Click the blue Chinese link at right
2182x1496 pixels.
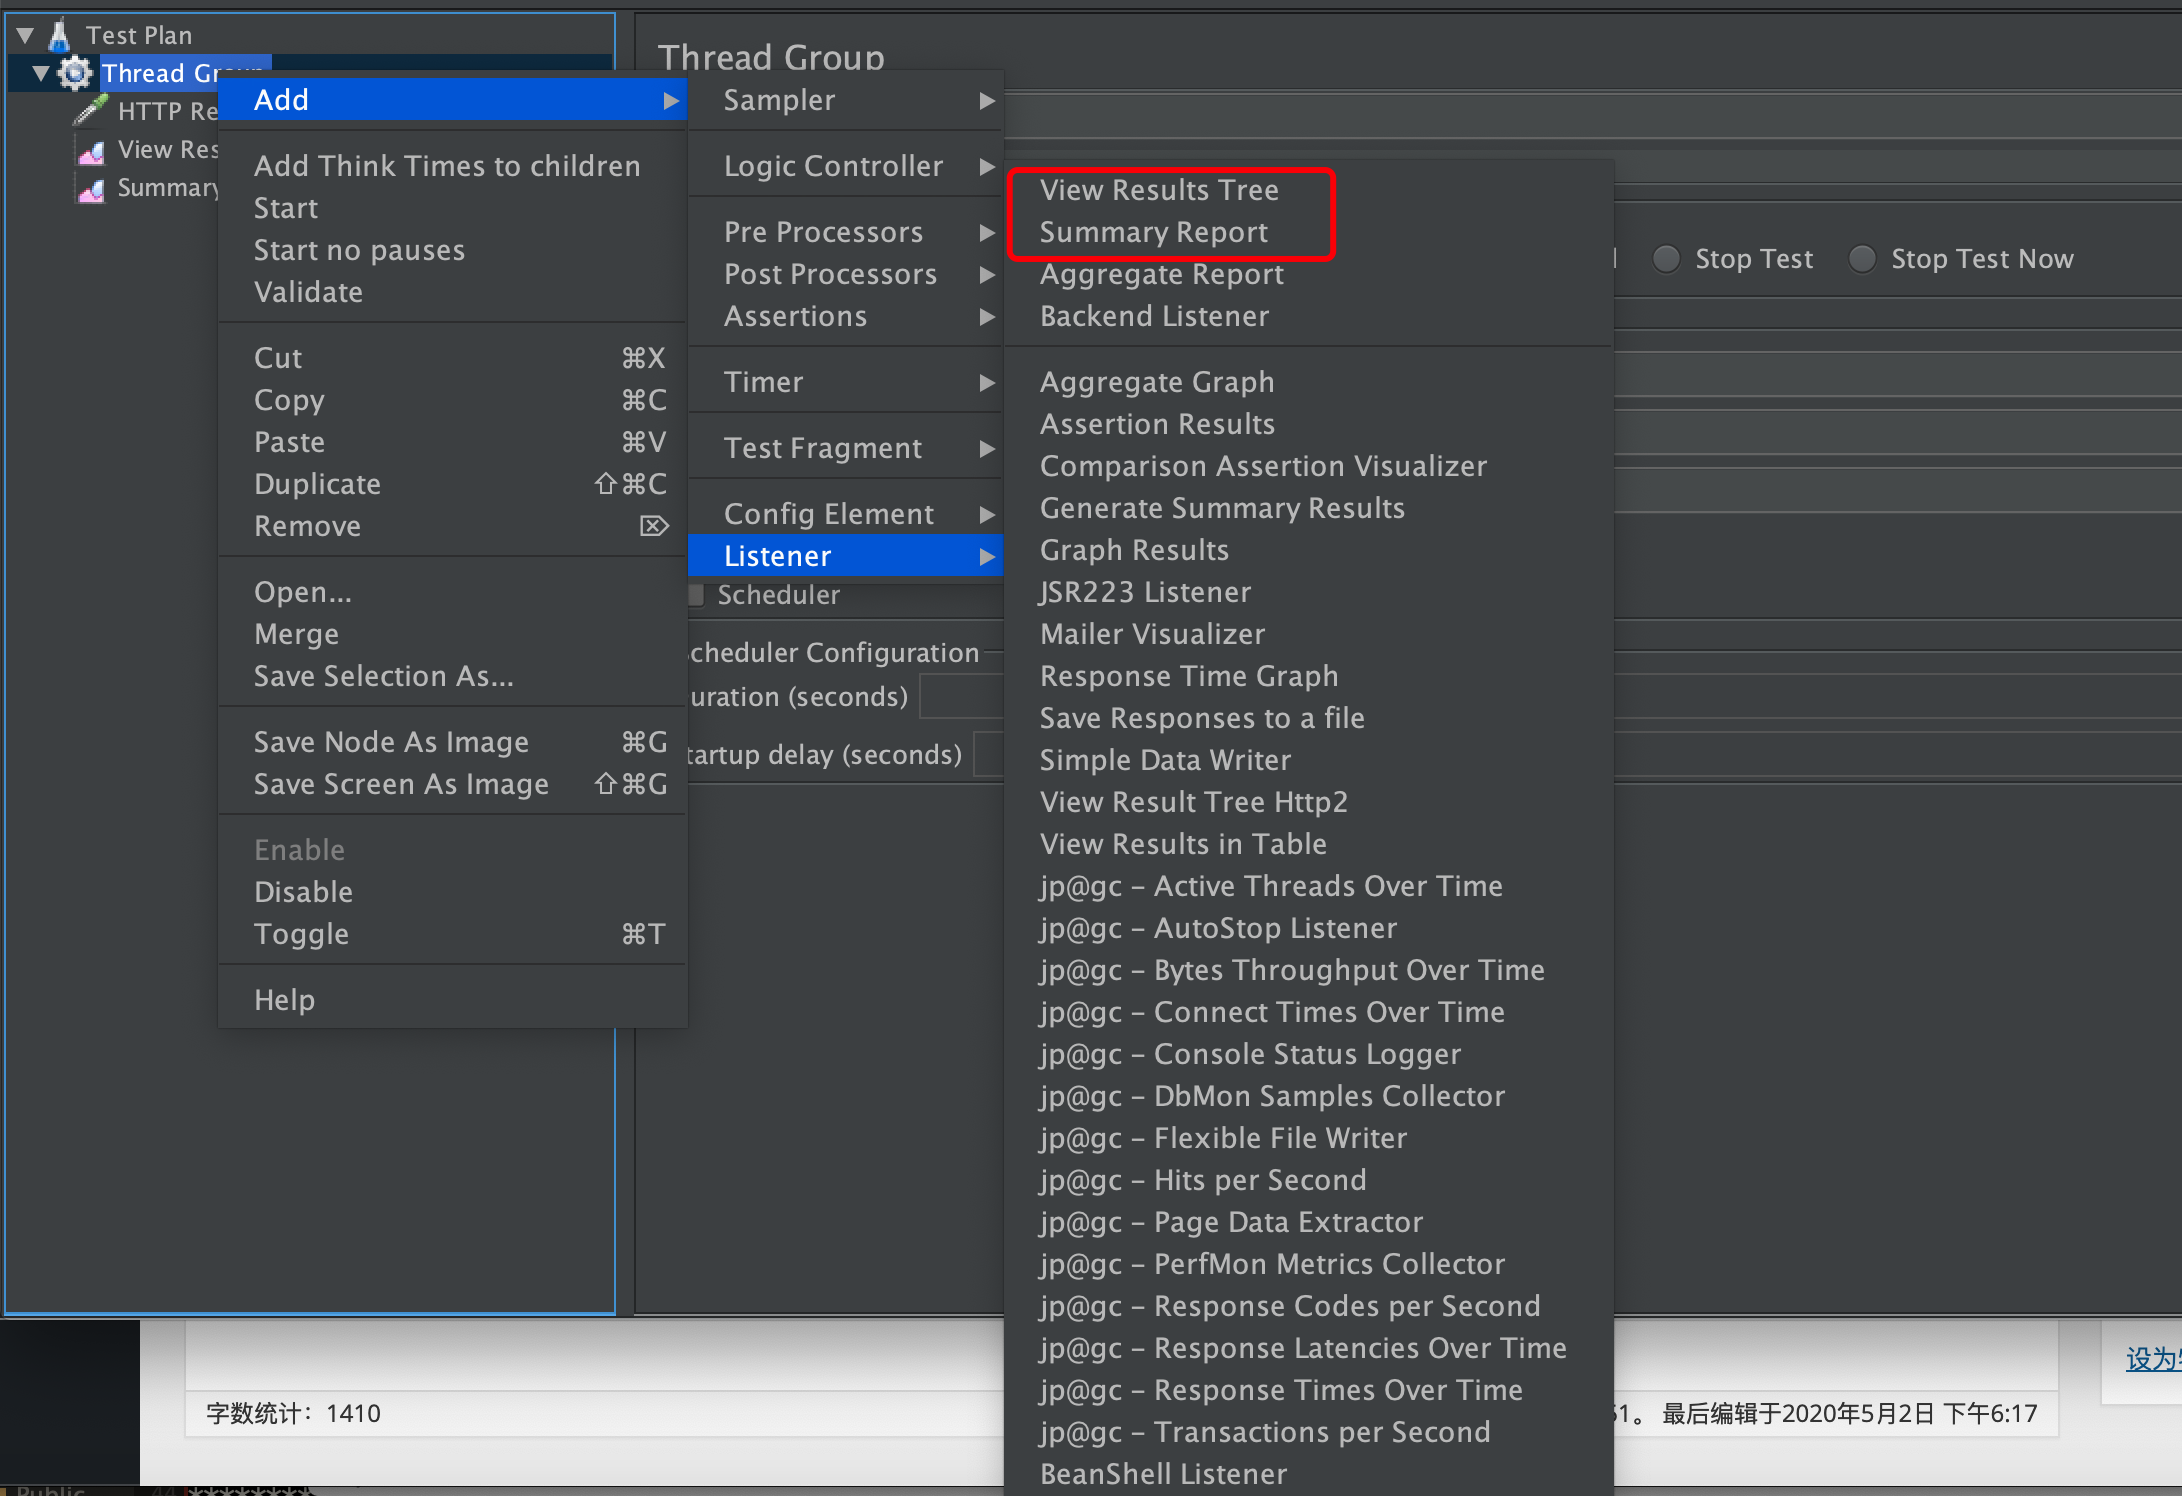[2152, 1359]
